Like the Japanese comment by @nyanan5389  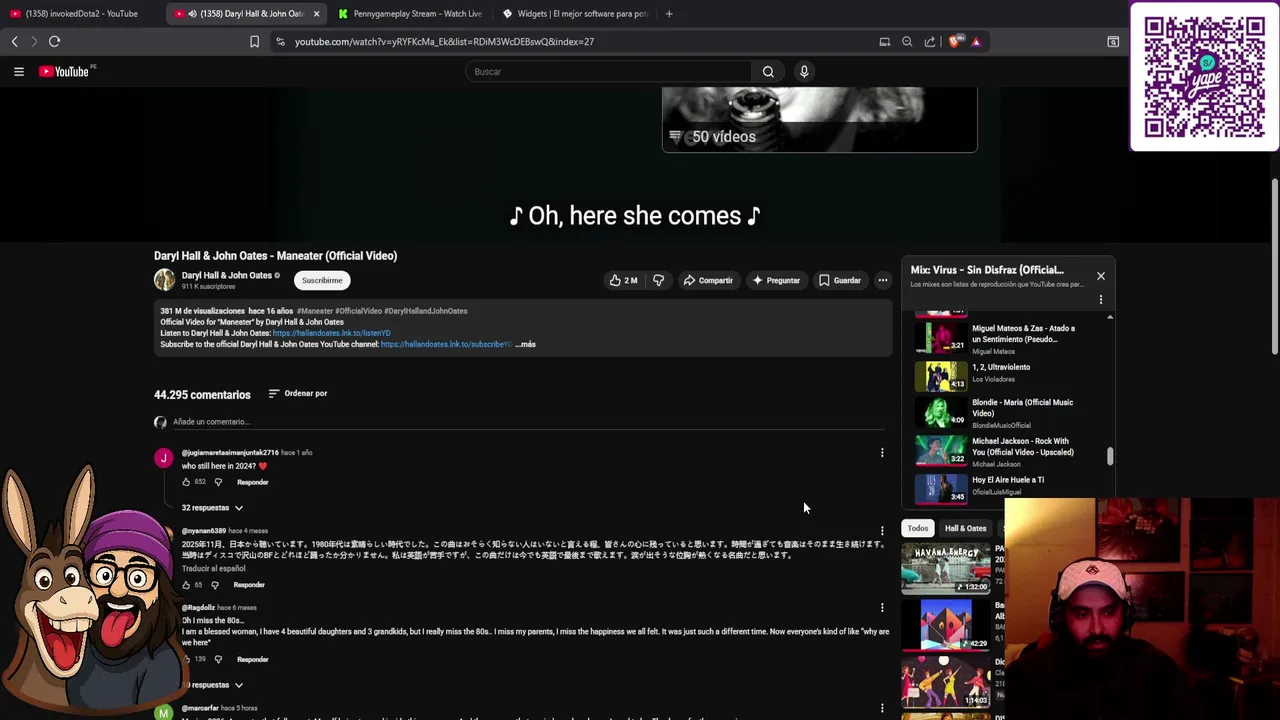(x=186, y=585)
